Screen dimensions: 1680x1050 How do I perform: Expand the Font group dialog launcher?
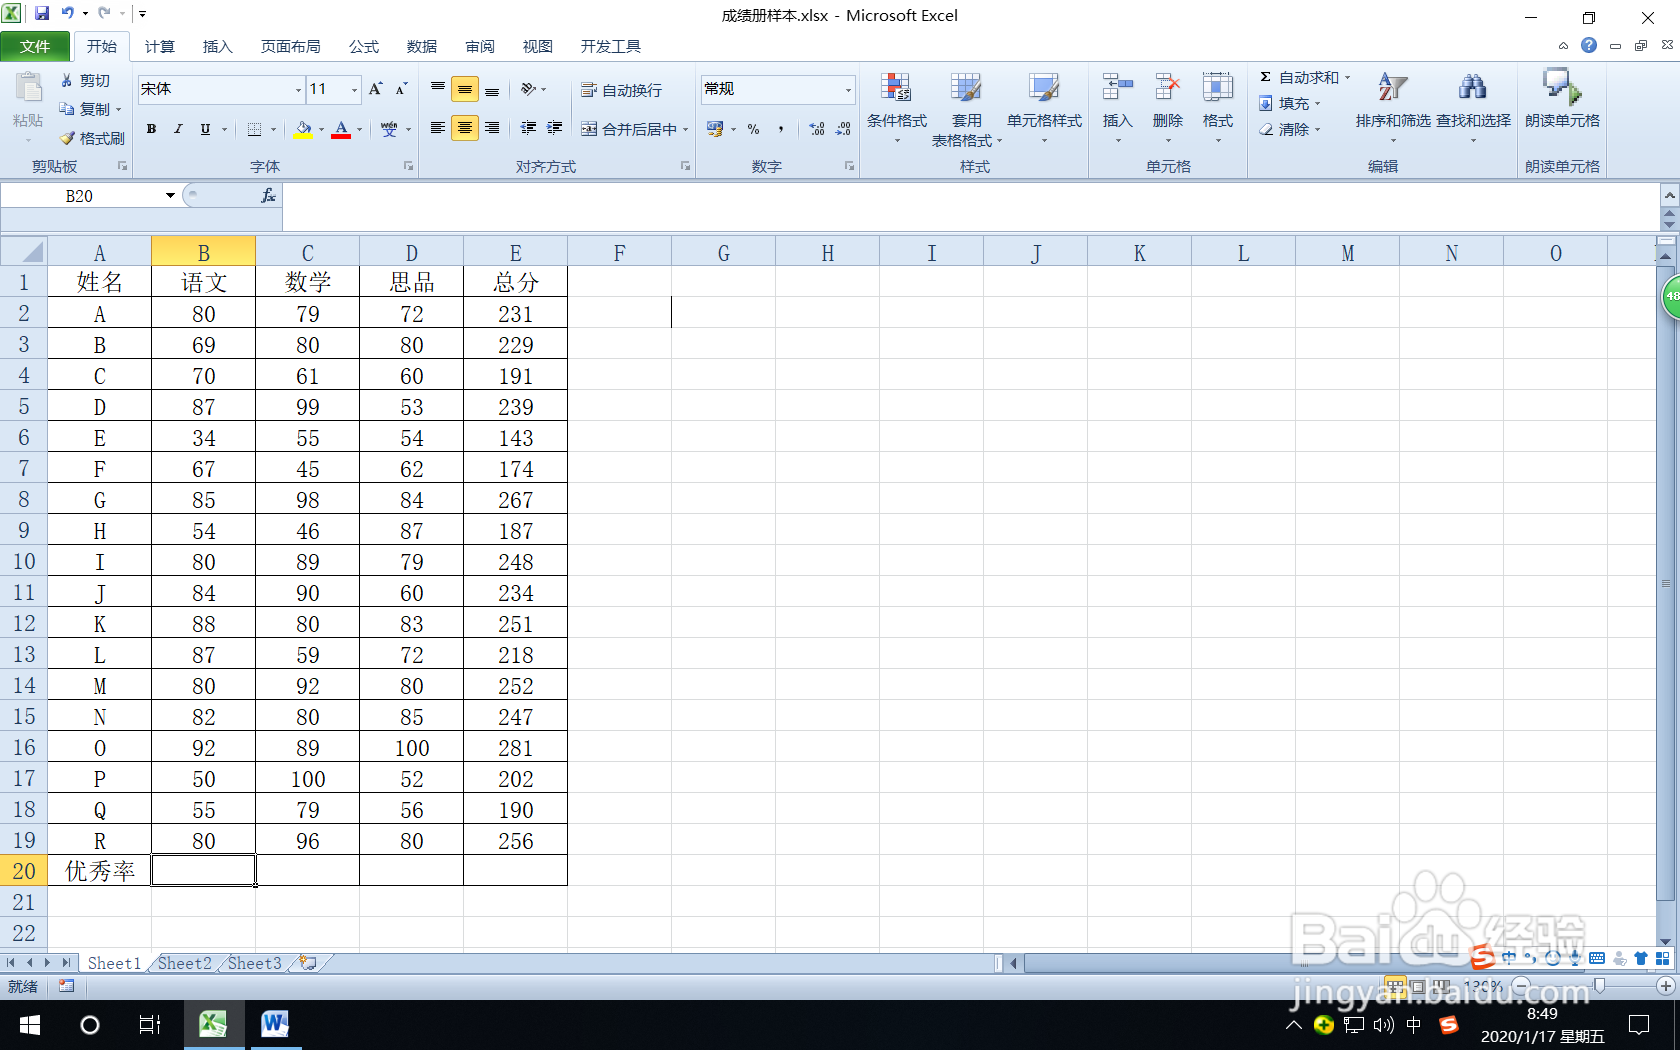(x=409, y=166)
